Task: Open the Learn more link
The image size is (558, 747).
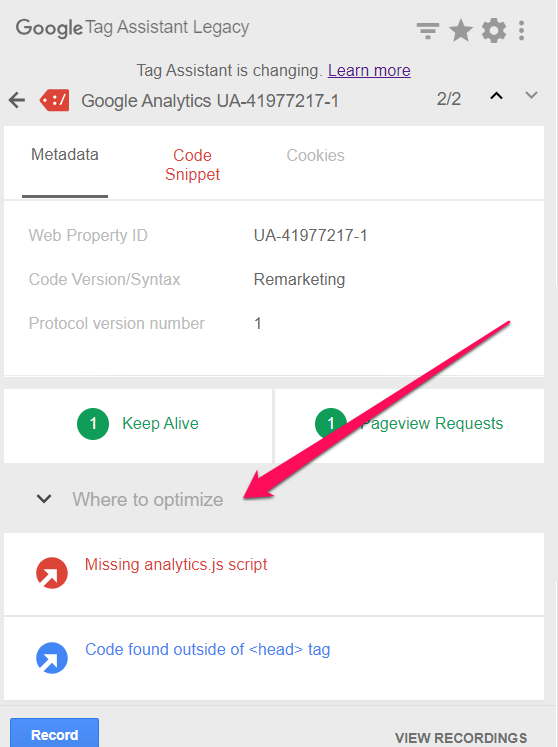Action: click(x=369, y=71)
